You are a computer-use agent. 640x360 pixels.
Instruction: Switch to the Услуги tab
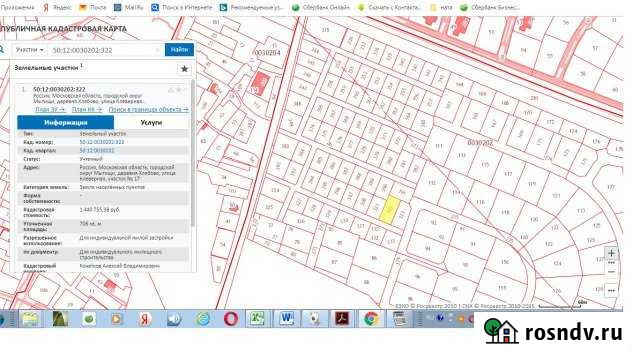tap(151, 122)
